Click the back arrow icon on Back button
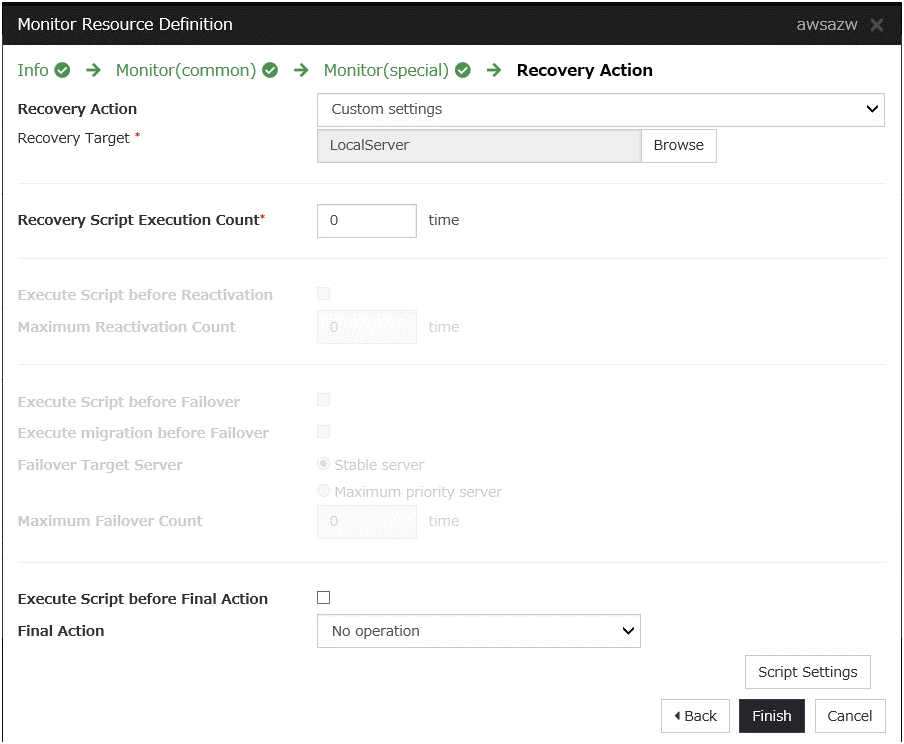 pos(679,716)
